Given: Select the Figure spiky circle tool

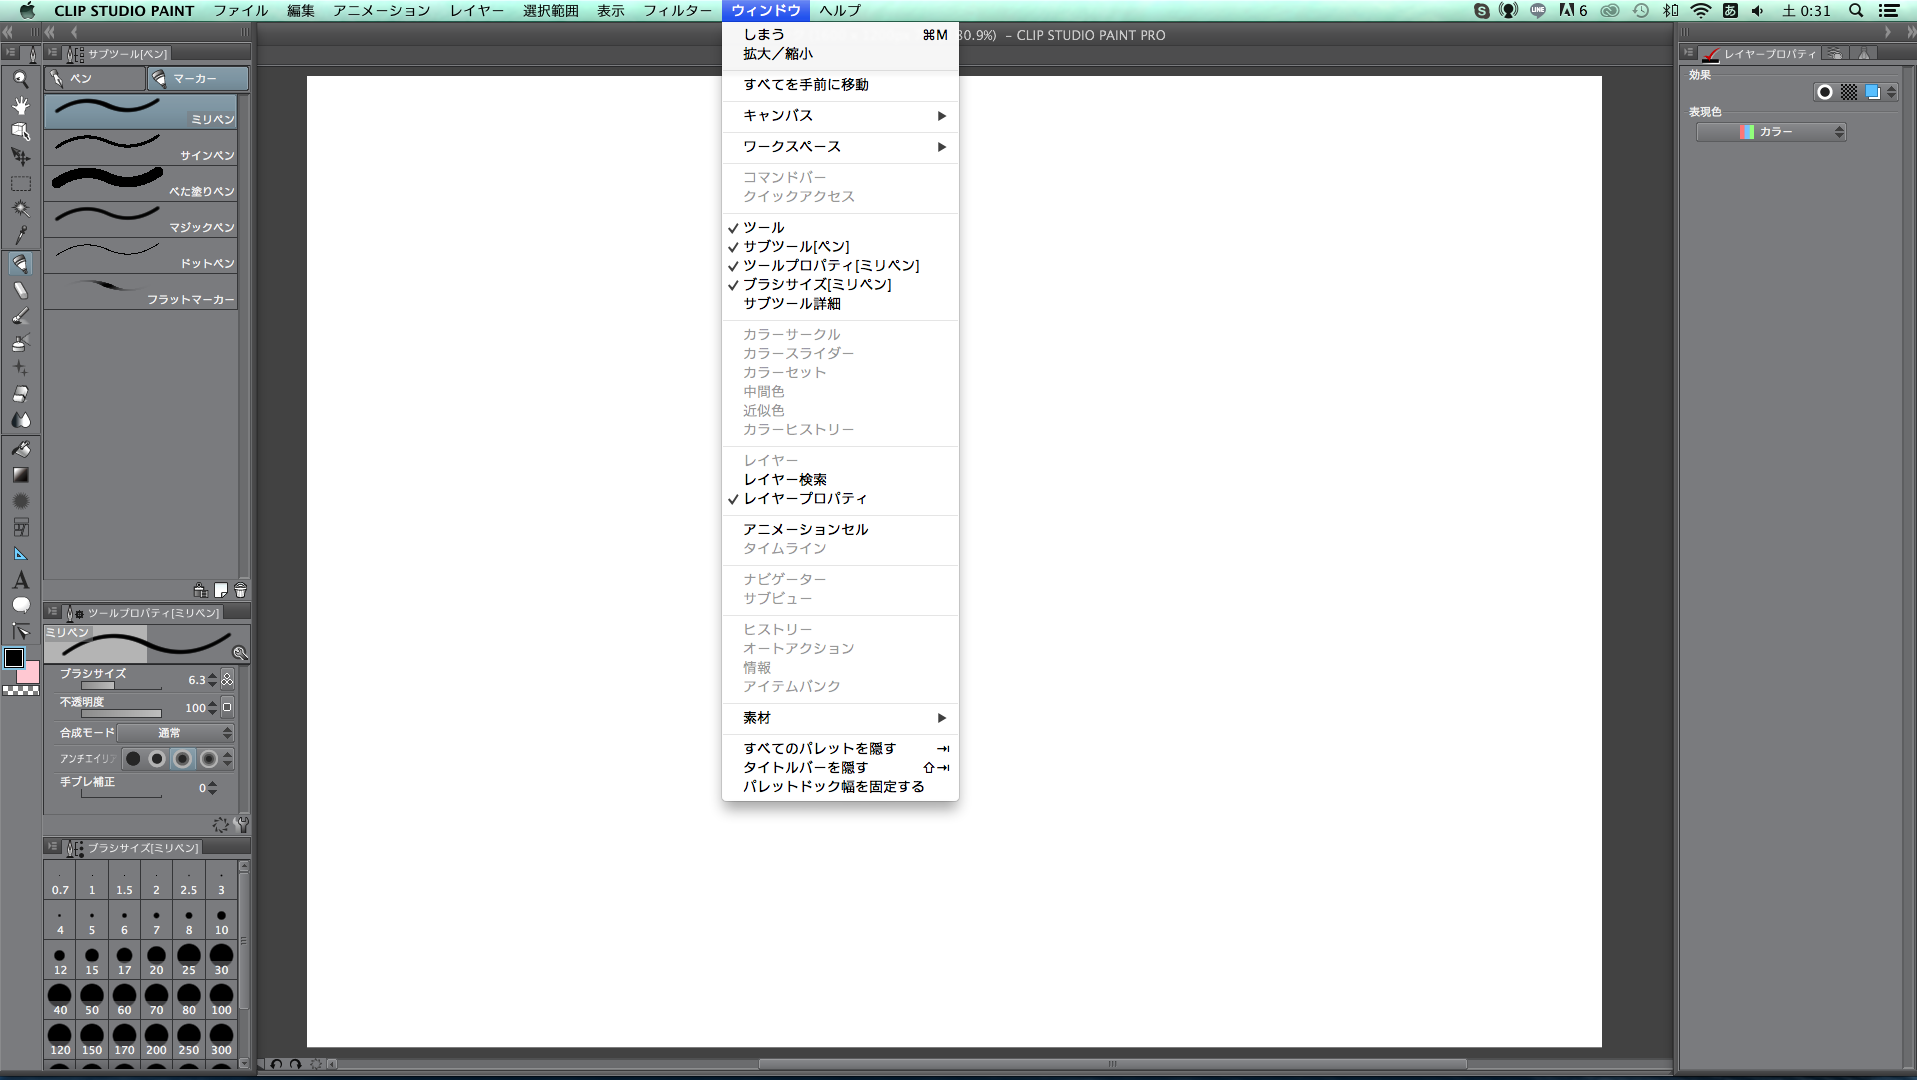Looking at the screenshot, I should click(x=20, y=501).
